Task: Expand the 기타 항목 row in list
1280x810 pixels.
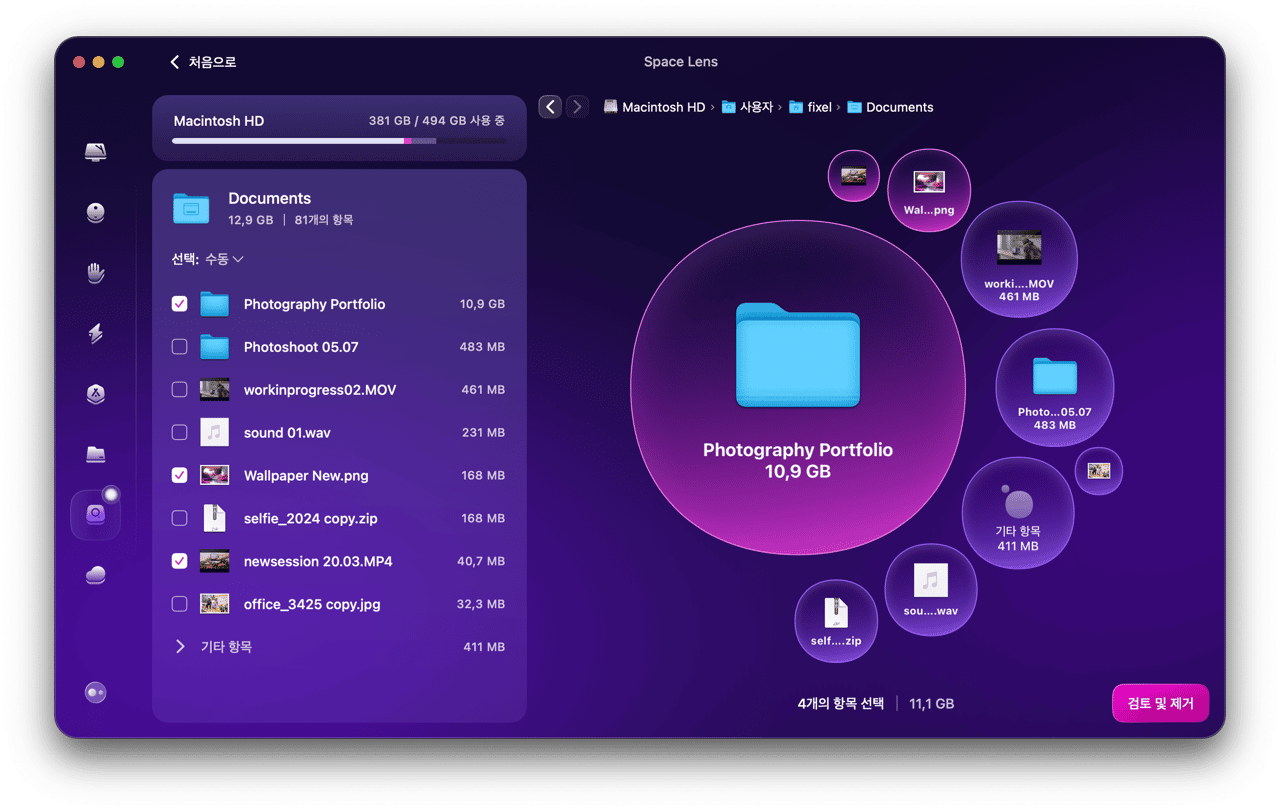Action: pyautogui.click(x=180, y=647)
